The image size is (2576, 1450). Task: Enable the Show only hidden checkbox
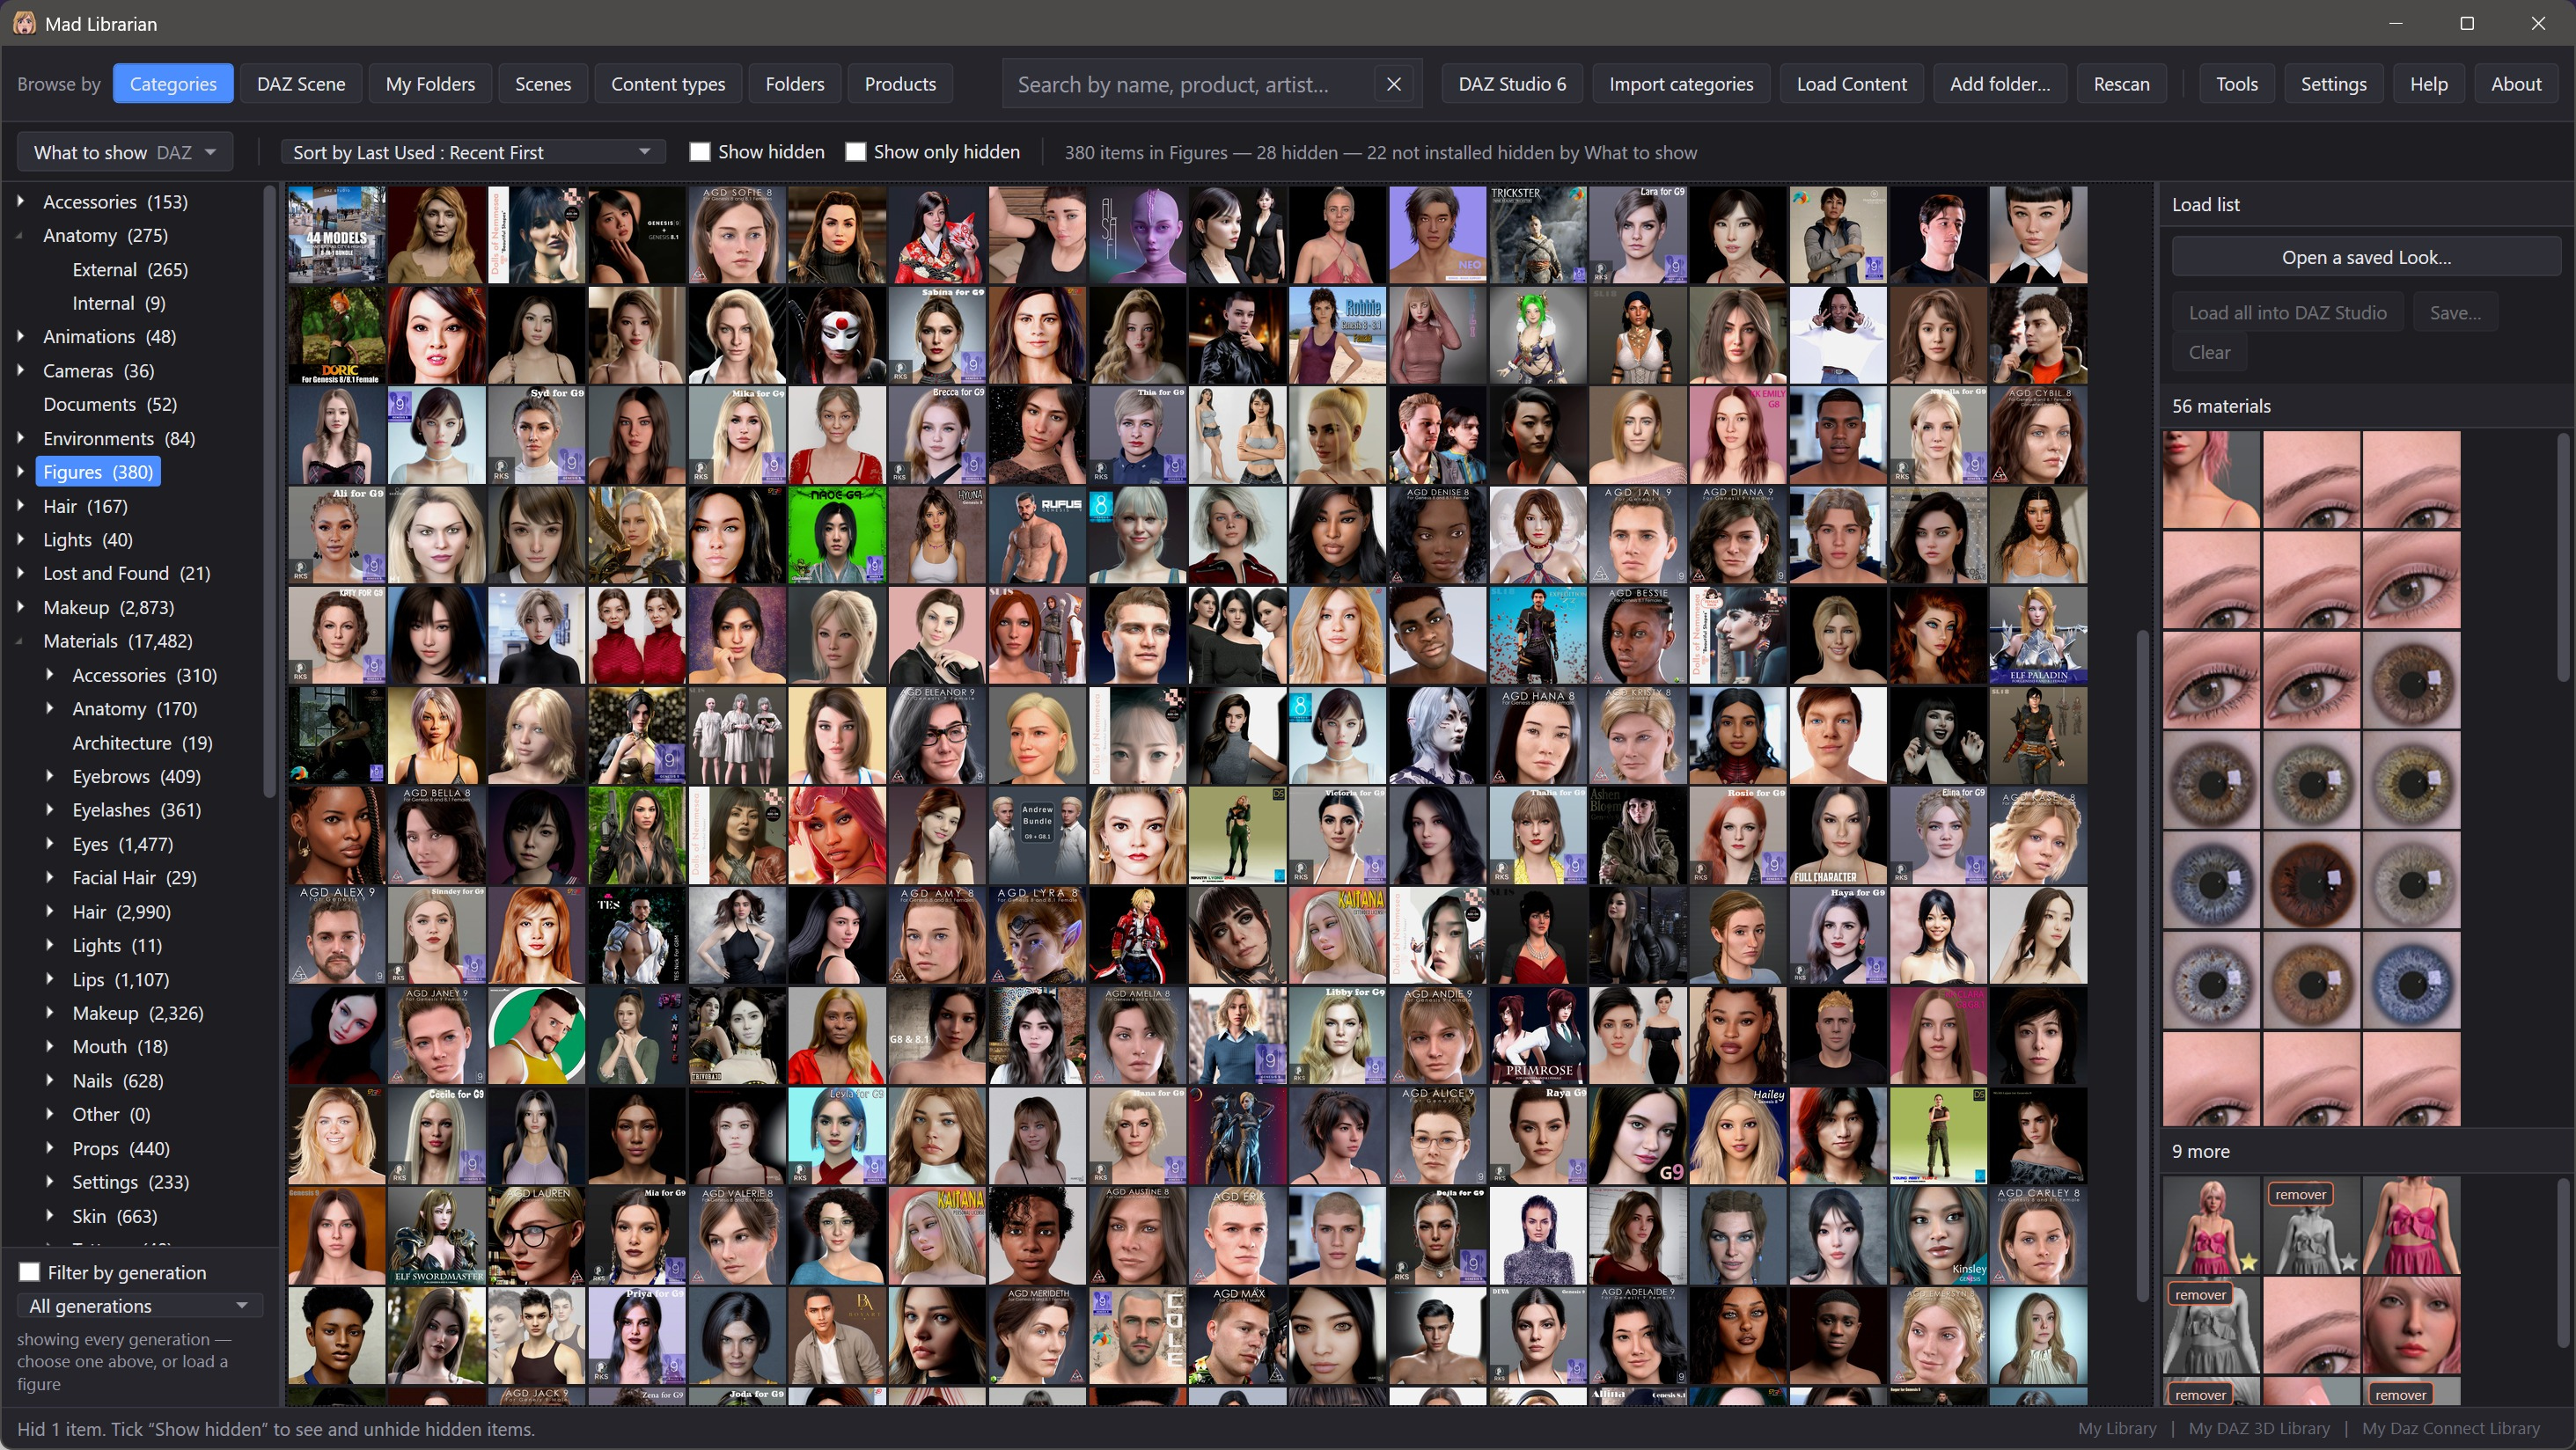(x=856, y=152)
